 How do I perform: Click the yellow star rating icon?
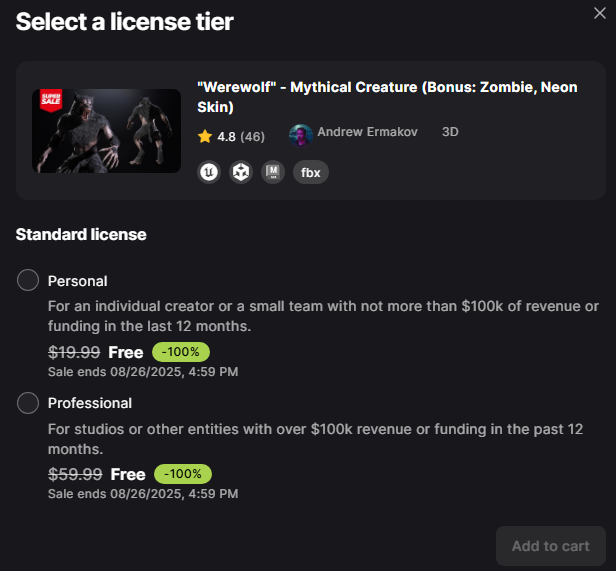tap(205, 135)
